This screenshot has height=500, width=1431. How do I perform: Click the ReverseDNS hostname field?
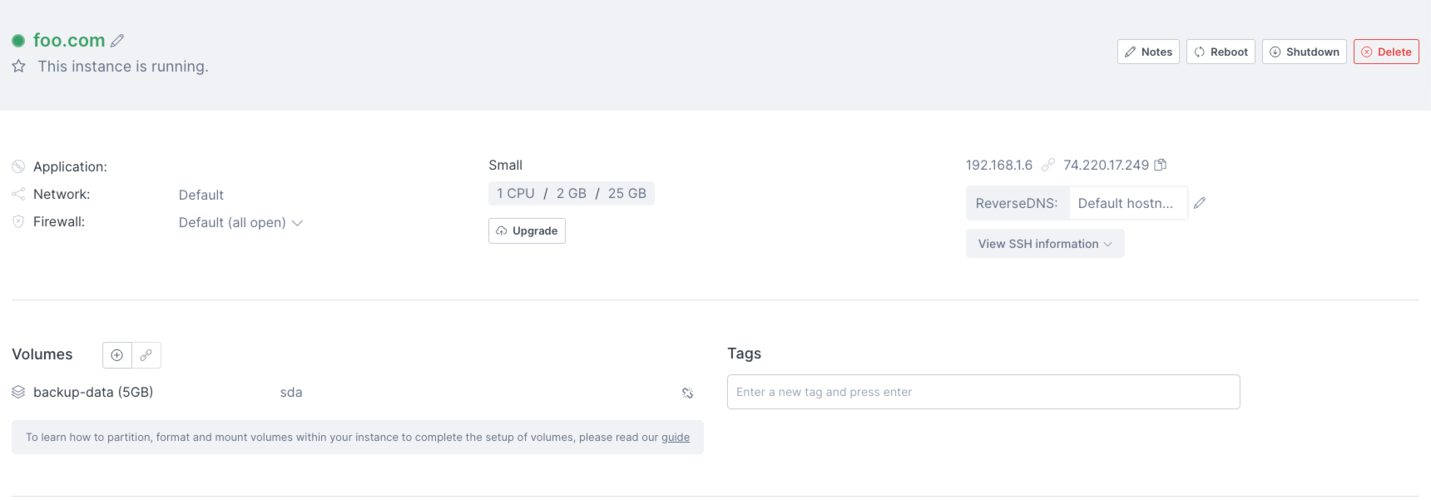(1127, 203)
